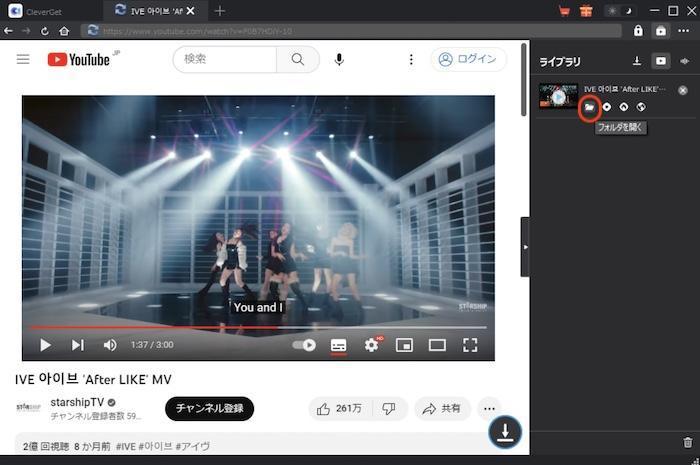Viewport: 700px width, 465px height.
Task: Switch to the video tab in the Library panel
Action: pyautogui.click(x=661, y=61)
